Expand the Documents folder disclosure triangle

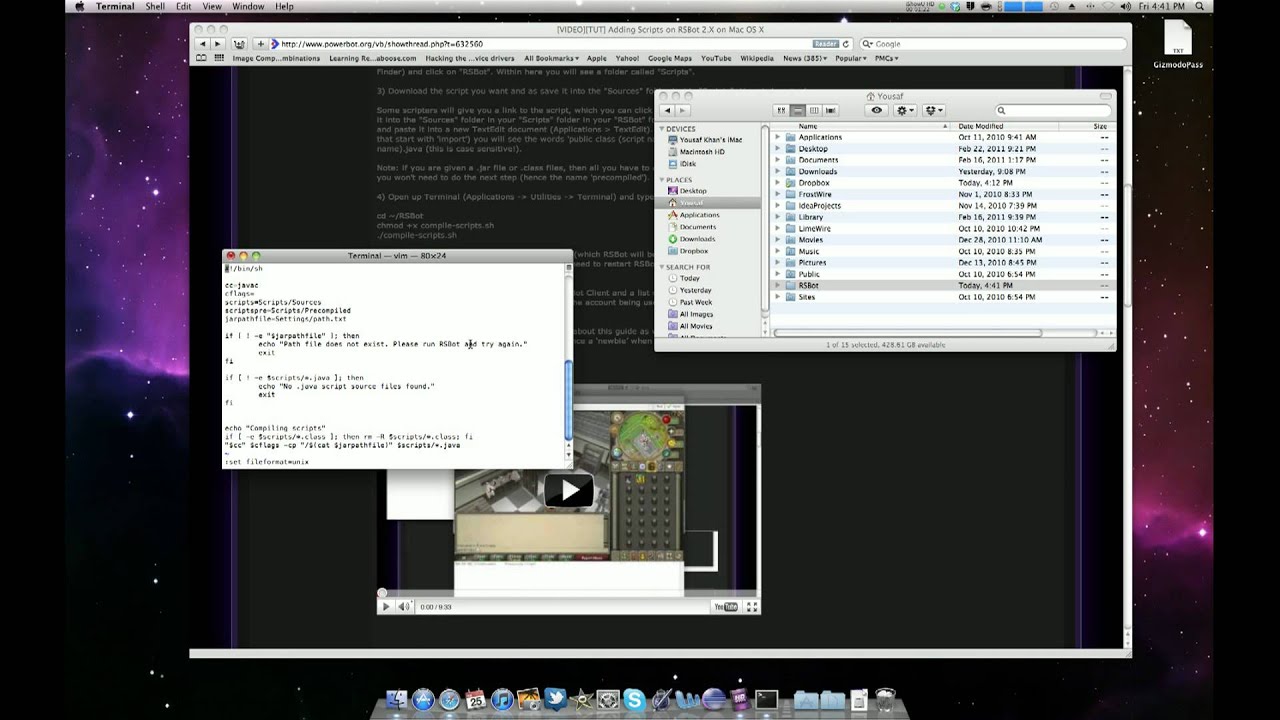tap(778, 160)
